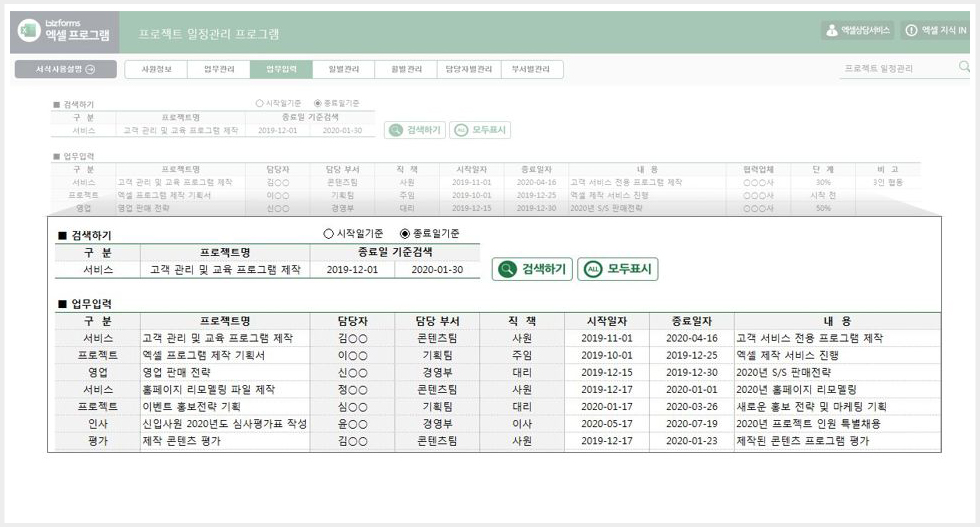Viewport: 980px width, 527px height.
Task: Click the enlarged 종료일자 column header
Action: pyautogui.click(x=692, y=321)
